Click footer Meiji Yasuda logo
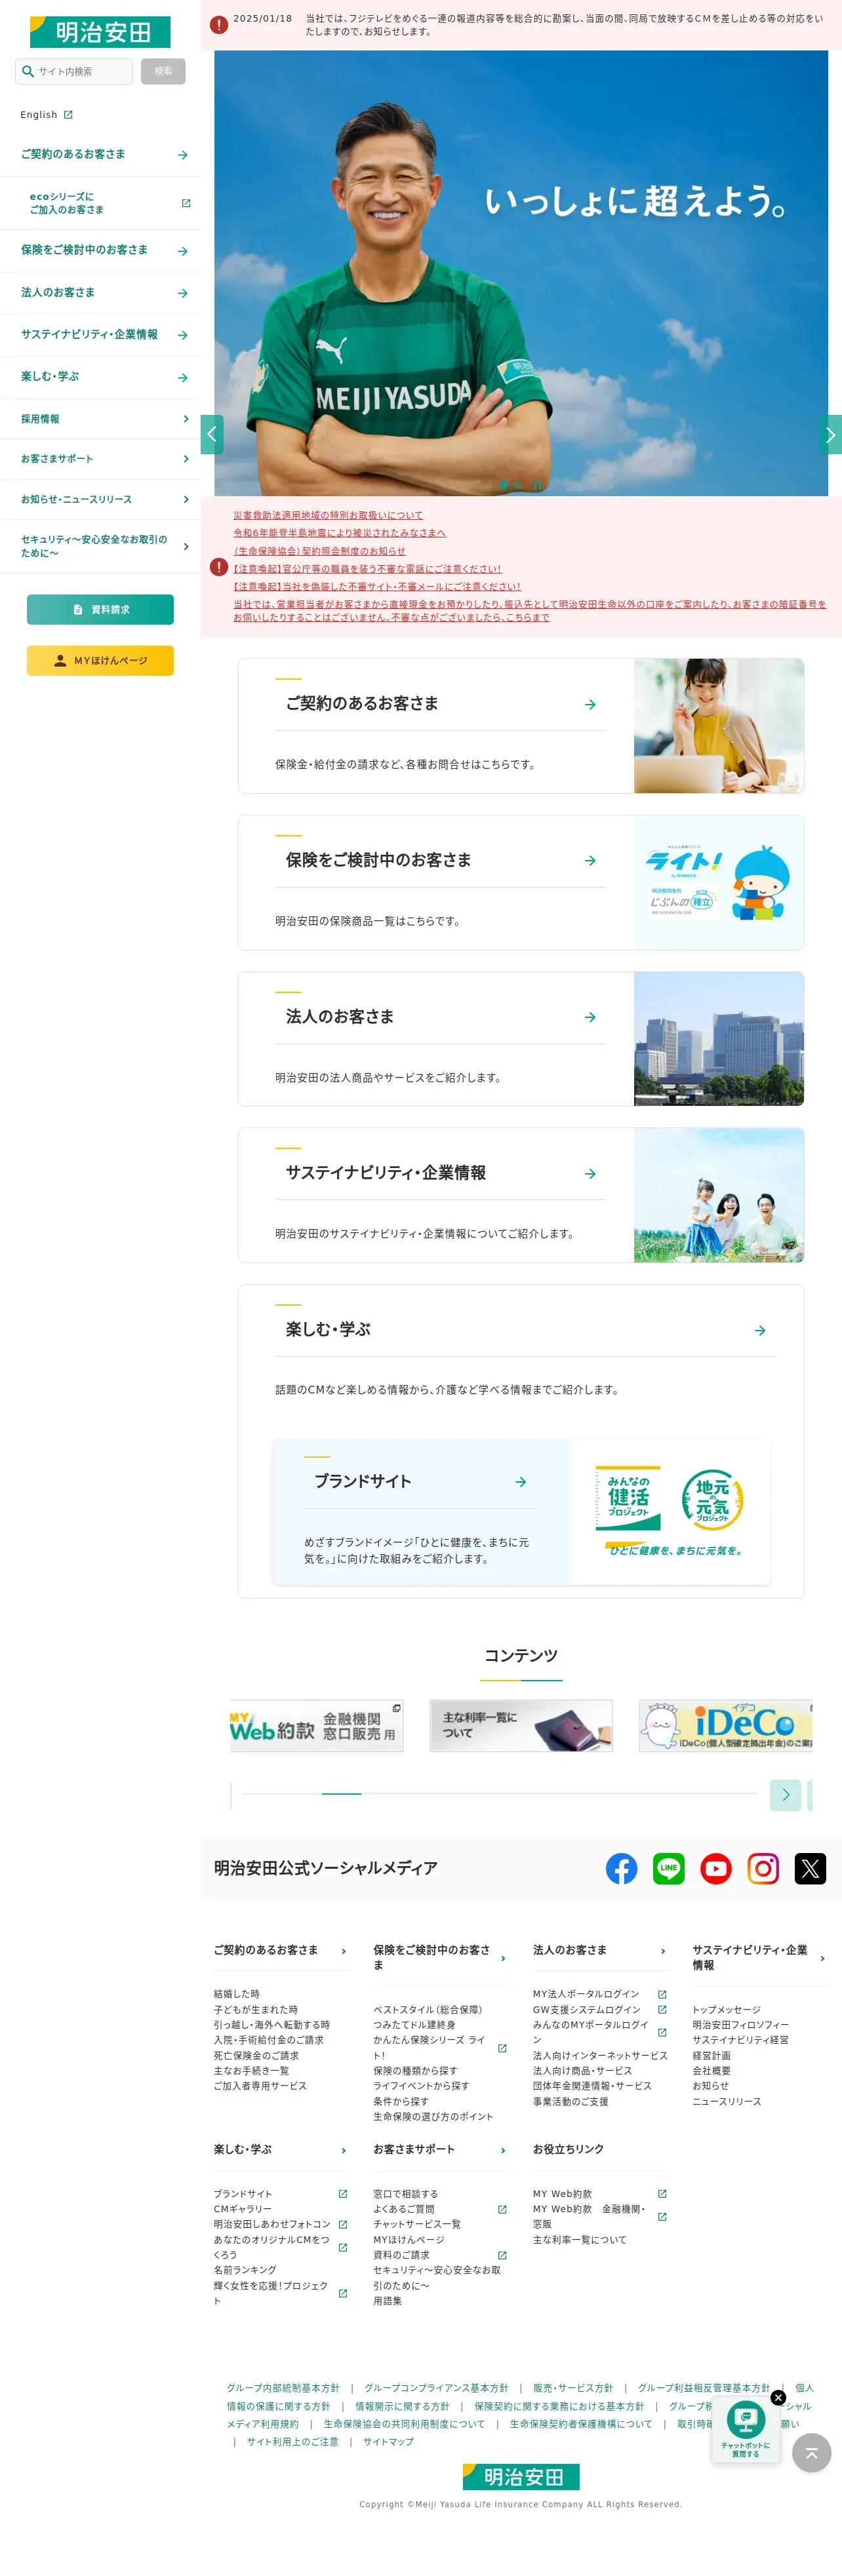This screenshot has width=842, height=2576. coord(521,2476)
